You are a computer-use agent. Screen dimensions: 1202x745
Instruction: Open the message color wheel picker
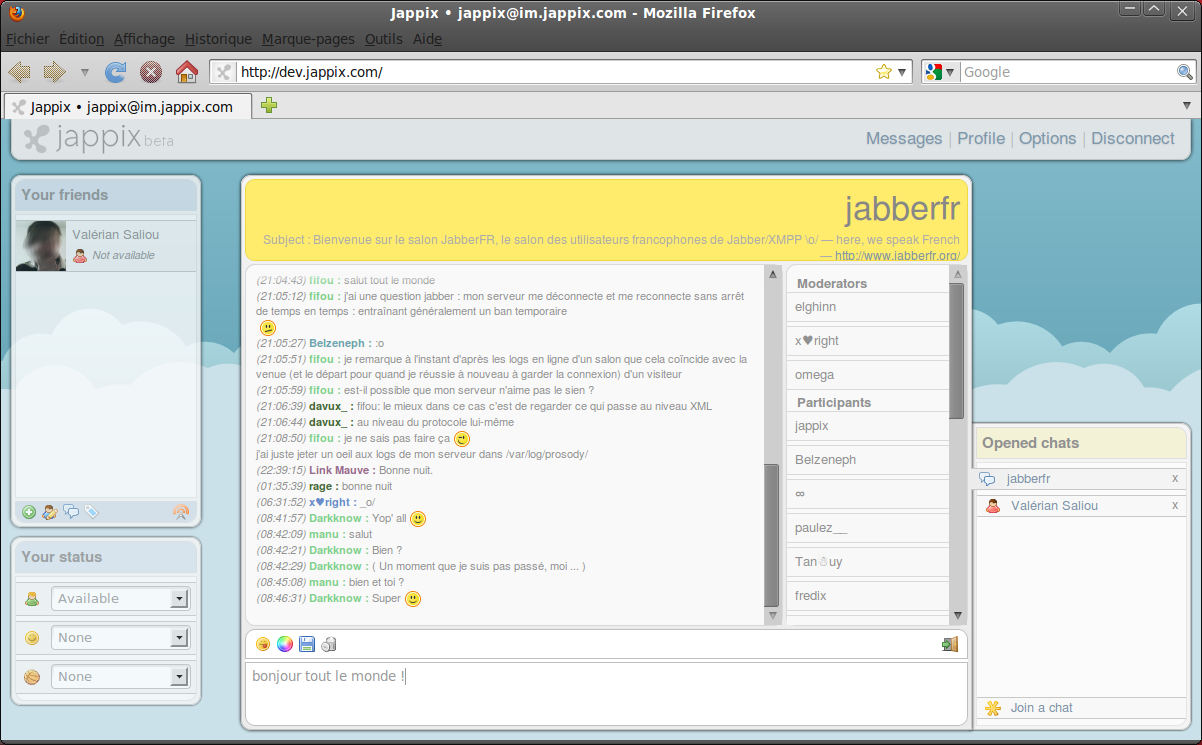pos(285,644)
